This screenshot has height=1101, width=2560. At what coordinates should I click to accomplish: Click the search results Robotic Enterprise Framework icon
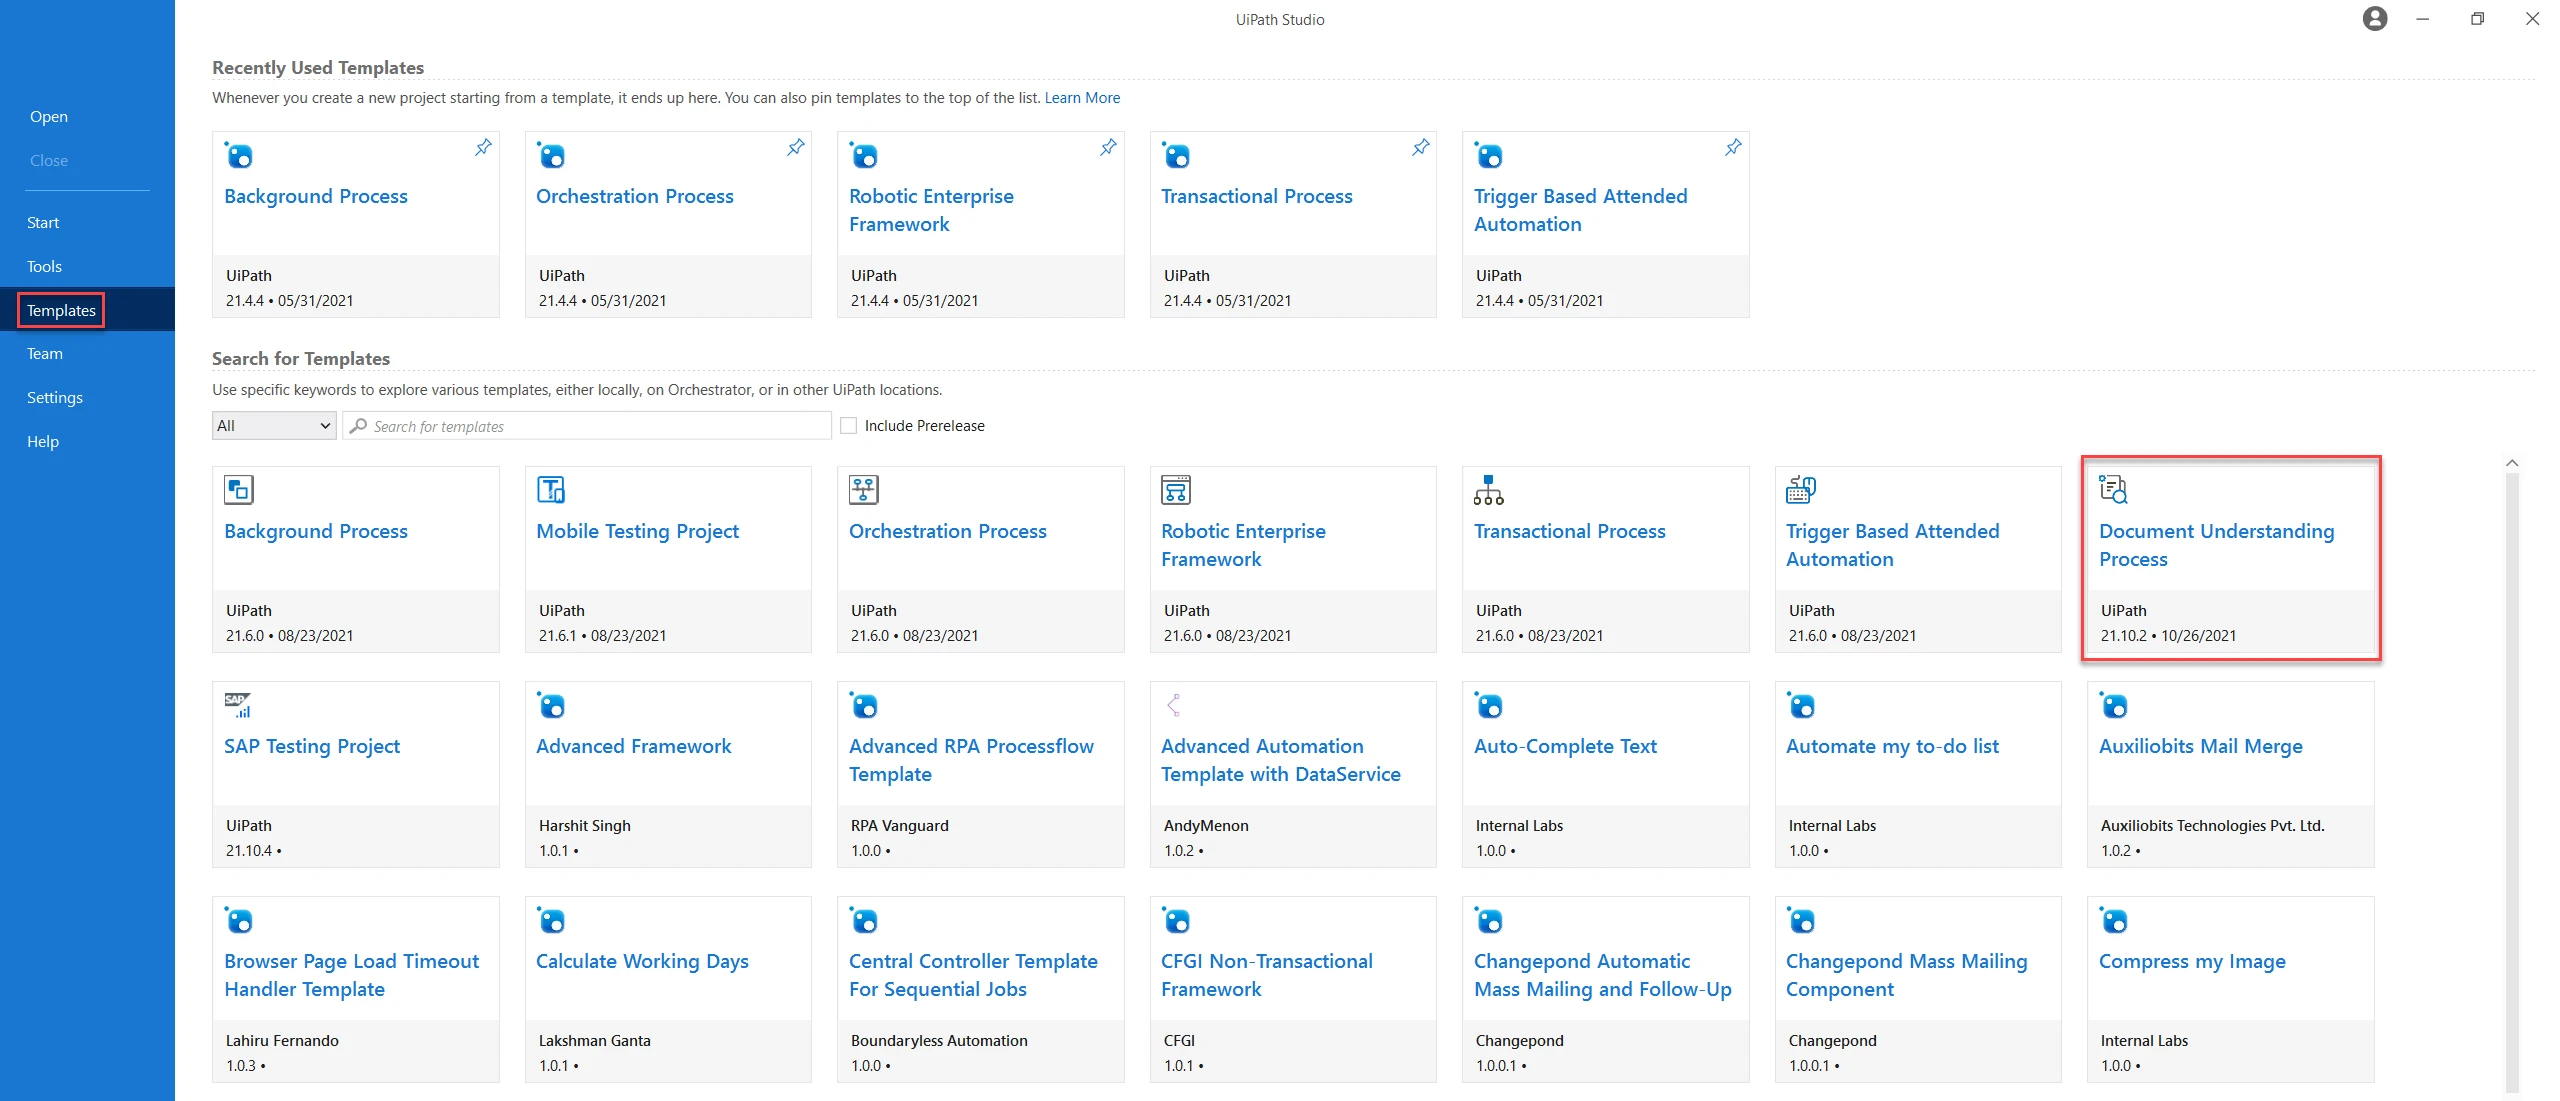[x=1176, y=490]
